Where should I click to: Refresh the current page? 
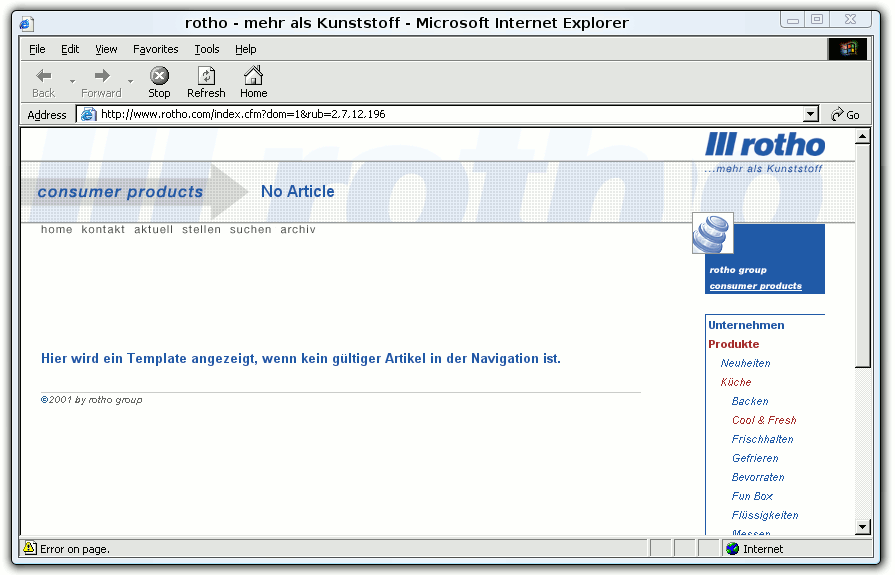click(x=206, y=82)
